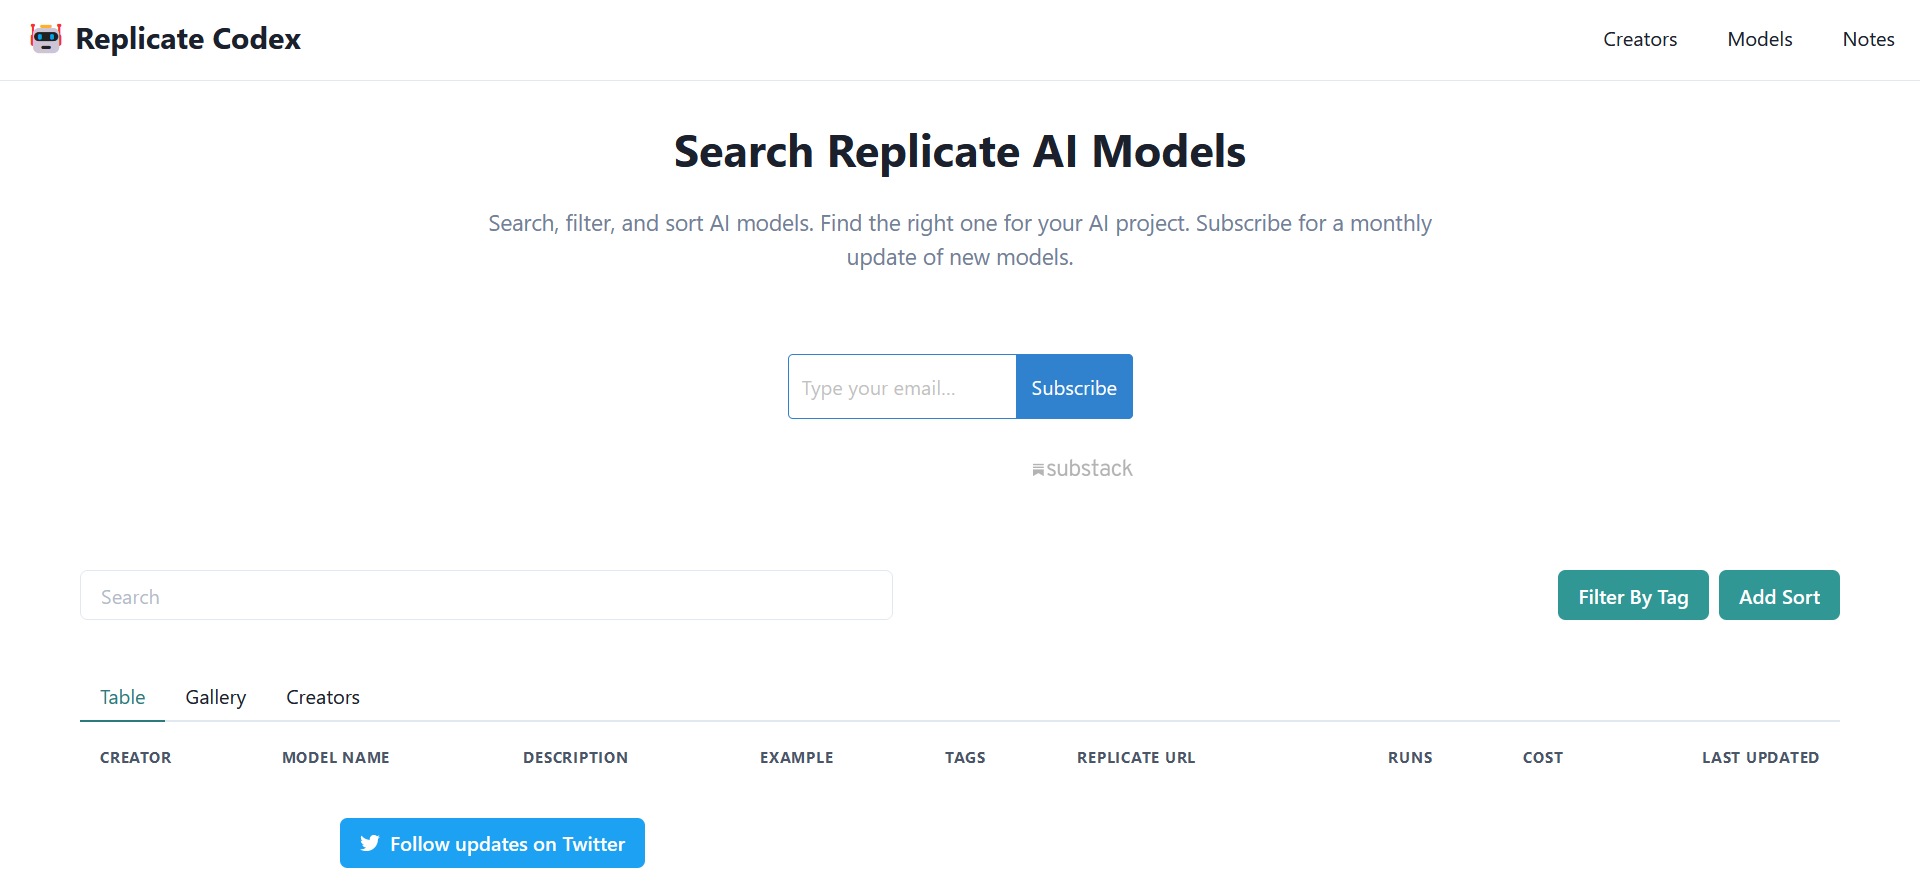Click the email address input box
This screenshot has height=891, width=1920.
(900, 387)
